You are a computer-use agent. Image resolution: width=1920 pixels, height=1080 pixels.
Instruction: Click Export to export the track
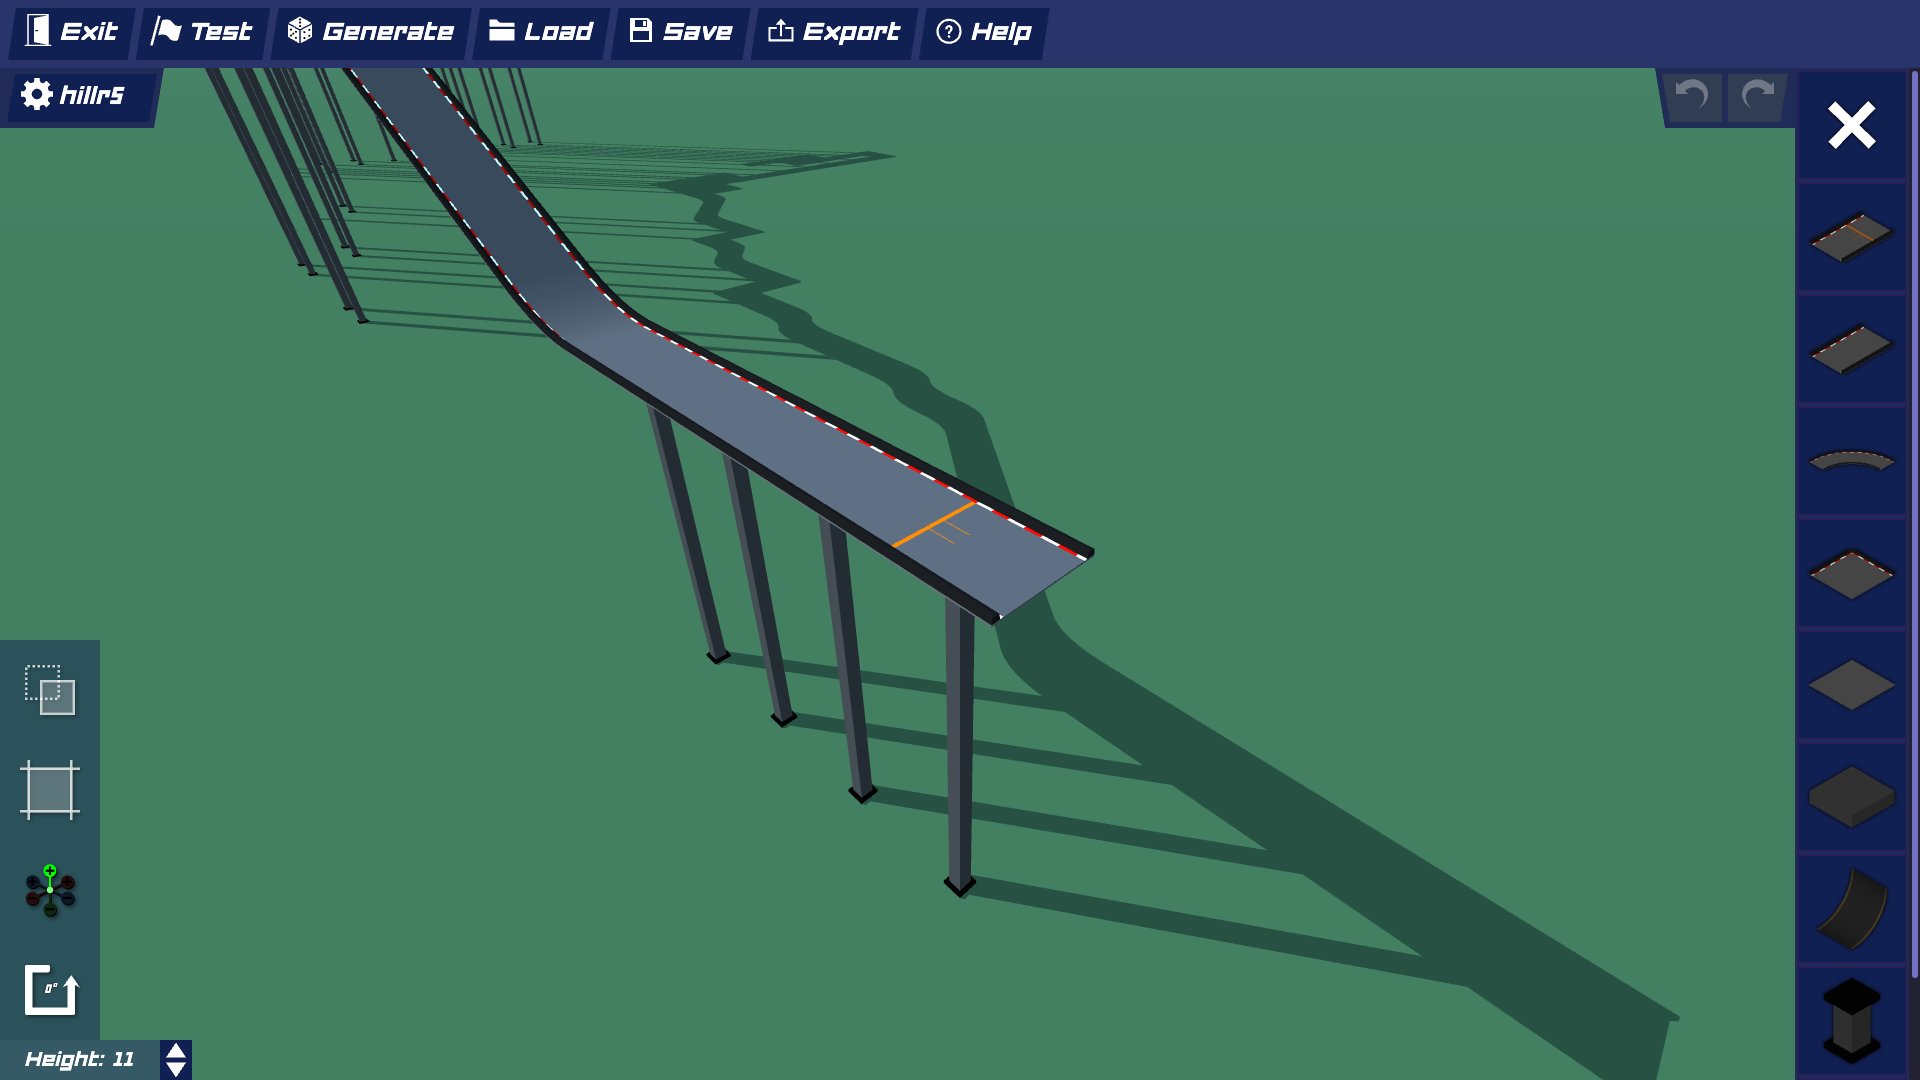point(833,31)
